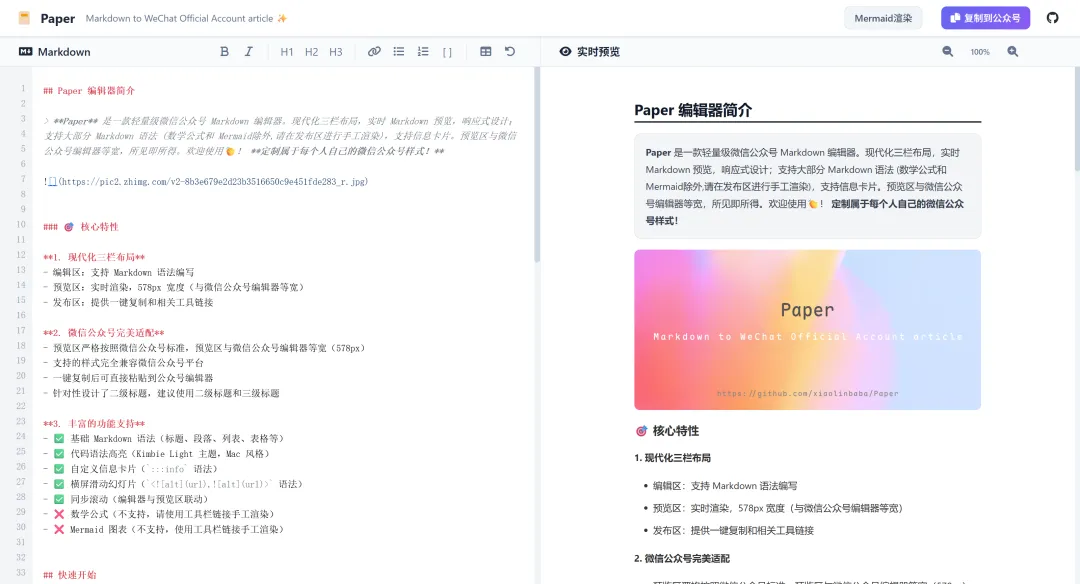Click editor line '**3. 丰富的功能支持**'

pos(94,424)
